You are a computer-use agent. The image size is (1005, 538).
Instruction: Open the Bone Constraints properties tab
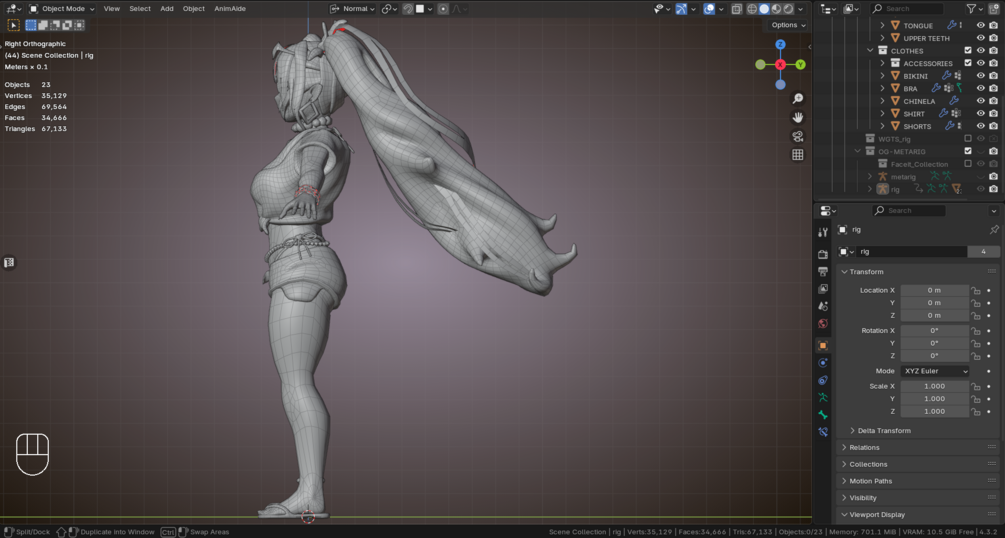pyautogui.click(x=823, y=432)
